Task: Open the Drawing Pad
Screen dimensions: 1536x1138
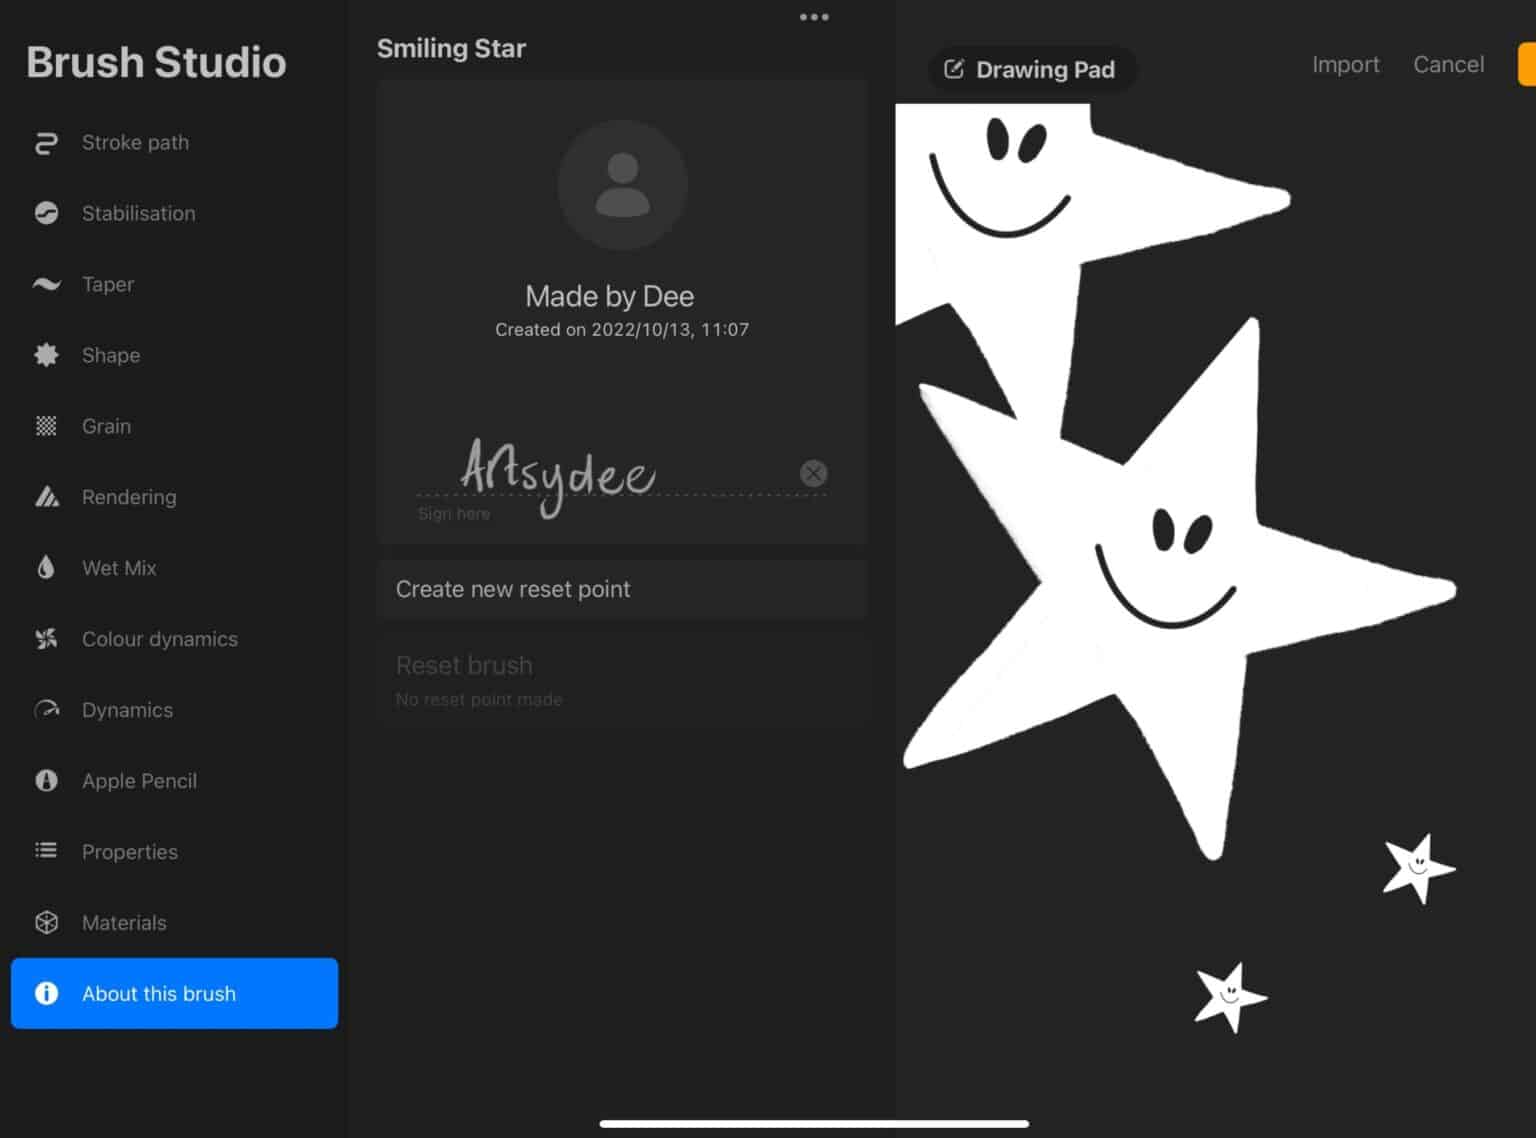Action: [1032, 69]
